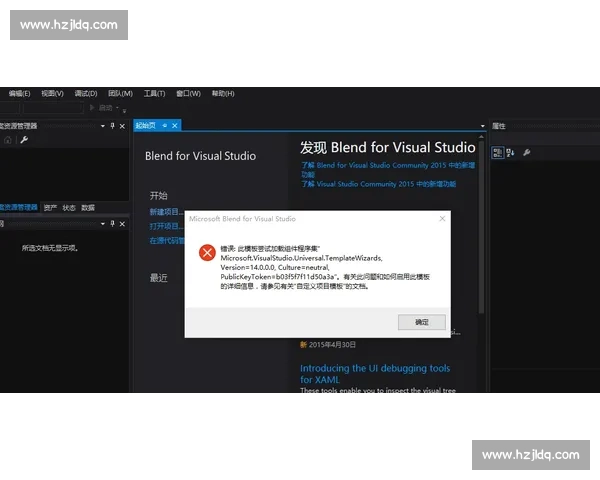600x480 pixels.
Task: Open the resource manager panel options arrow
Action: pos(103,126)
